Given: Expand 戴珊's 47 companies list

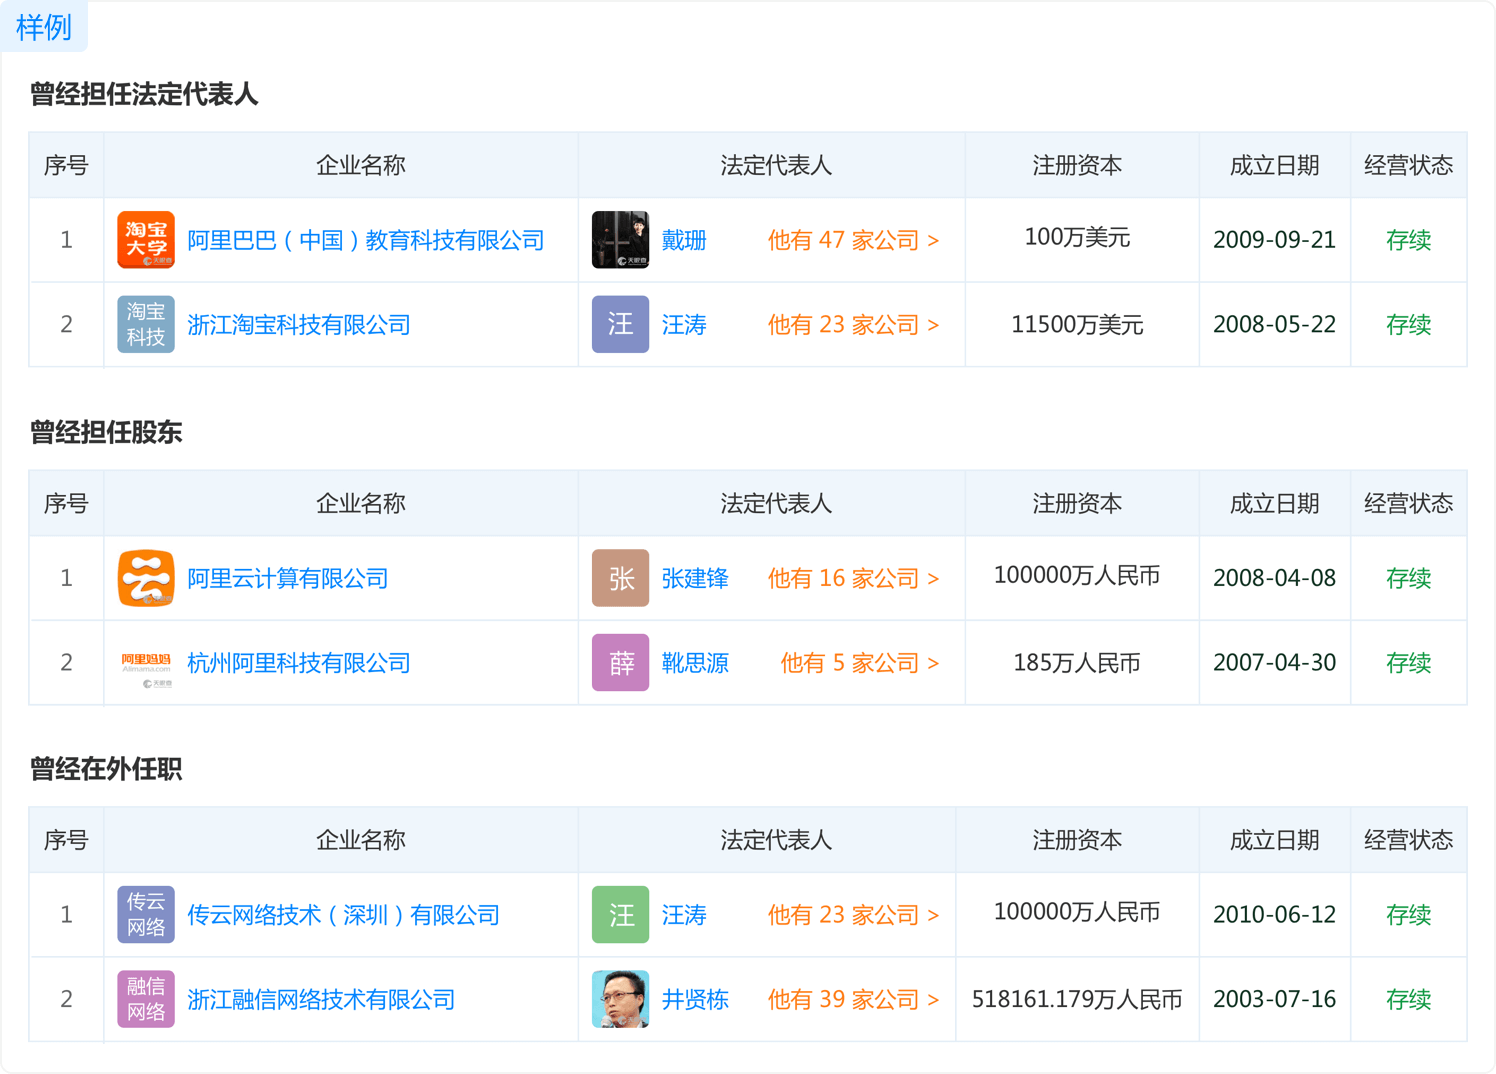Looking at the screenshot, I should (x=852, y=239).
